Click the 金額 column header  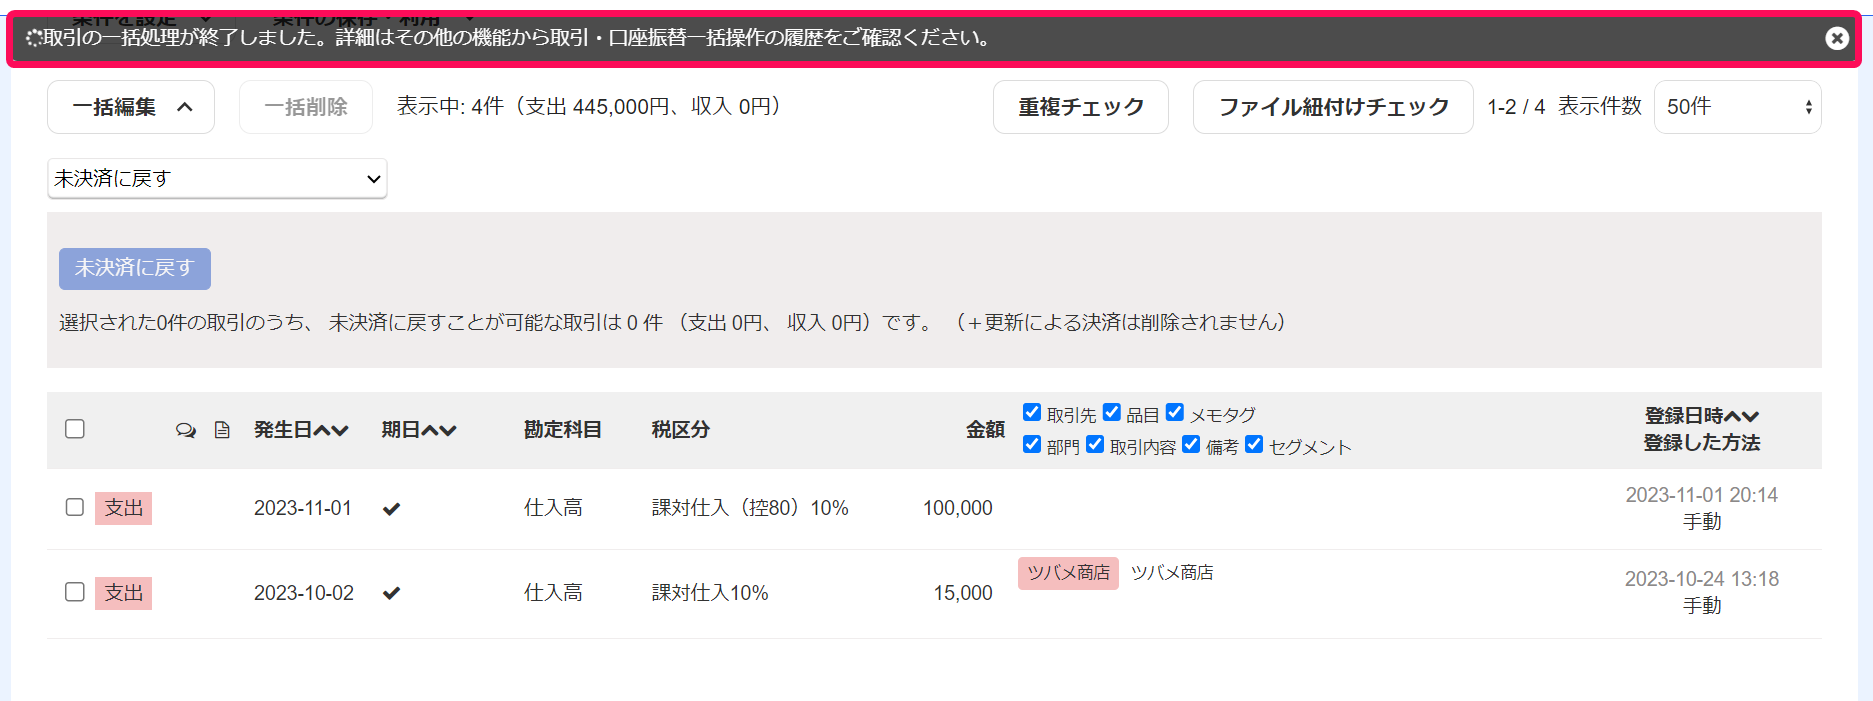click(985, 430)
